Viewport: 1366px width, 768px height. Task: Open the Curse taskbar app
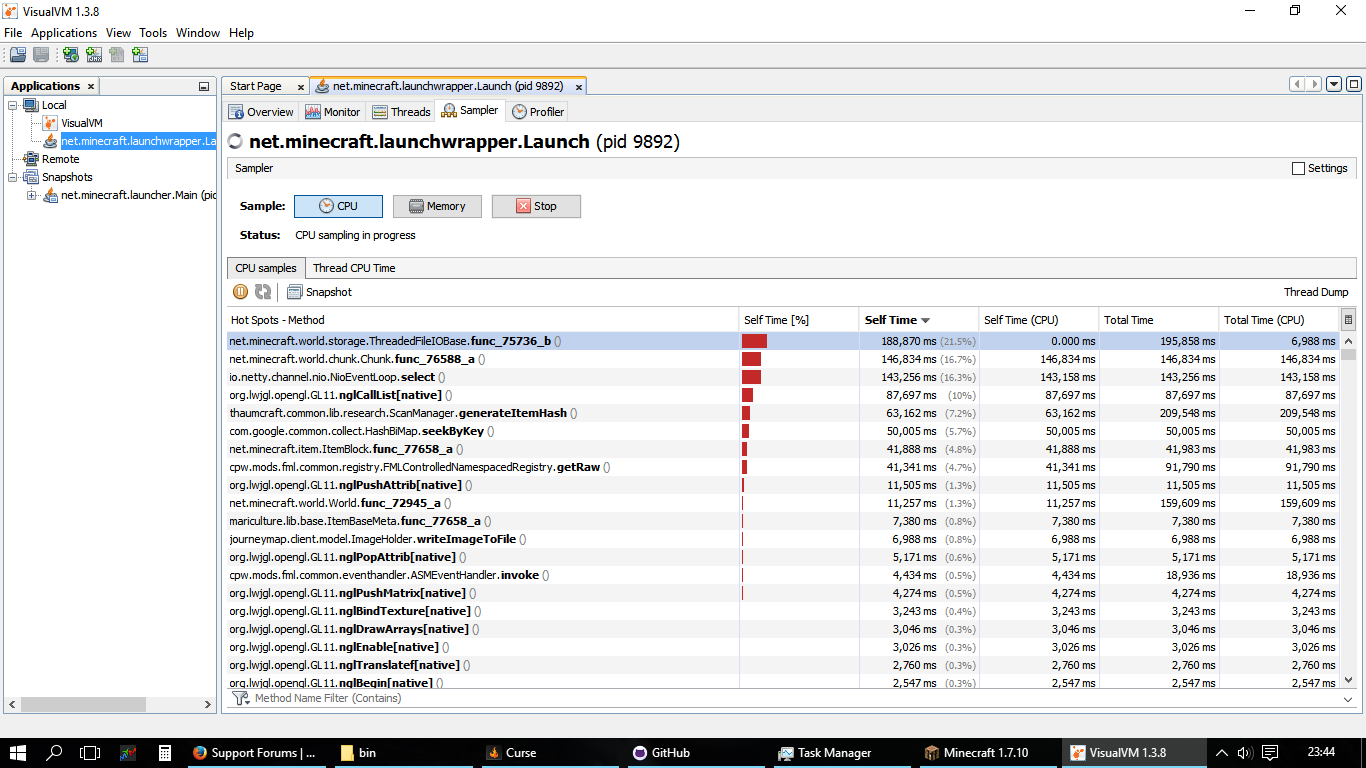tap(549, 753)
